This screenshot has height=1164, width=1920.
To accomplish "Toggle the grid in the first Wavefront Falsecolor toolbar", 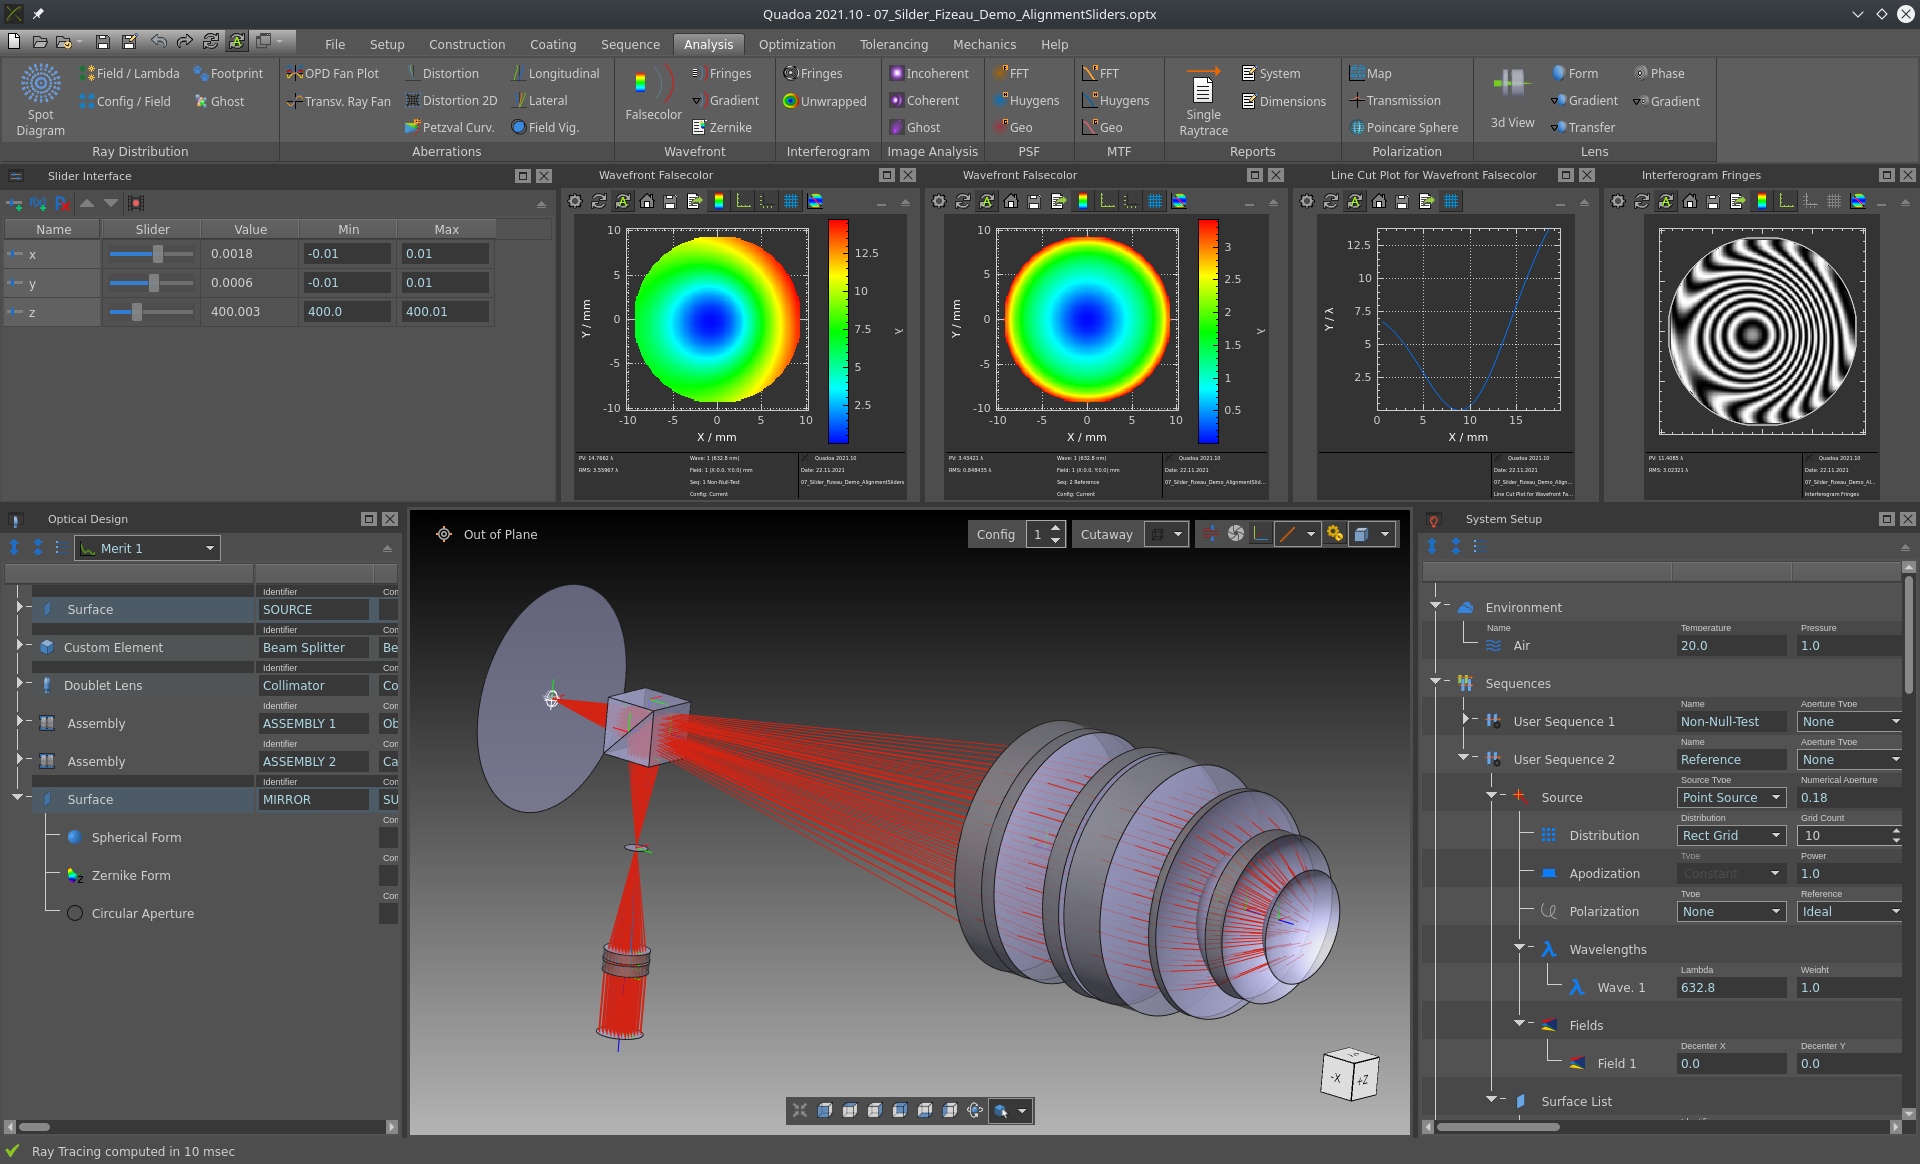I will coord(791,201).
